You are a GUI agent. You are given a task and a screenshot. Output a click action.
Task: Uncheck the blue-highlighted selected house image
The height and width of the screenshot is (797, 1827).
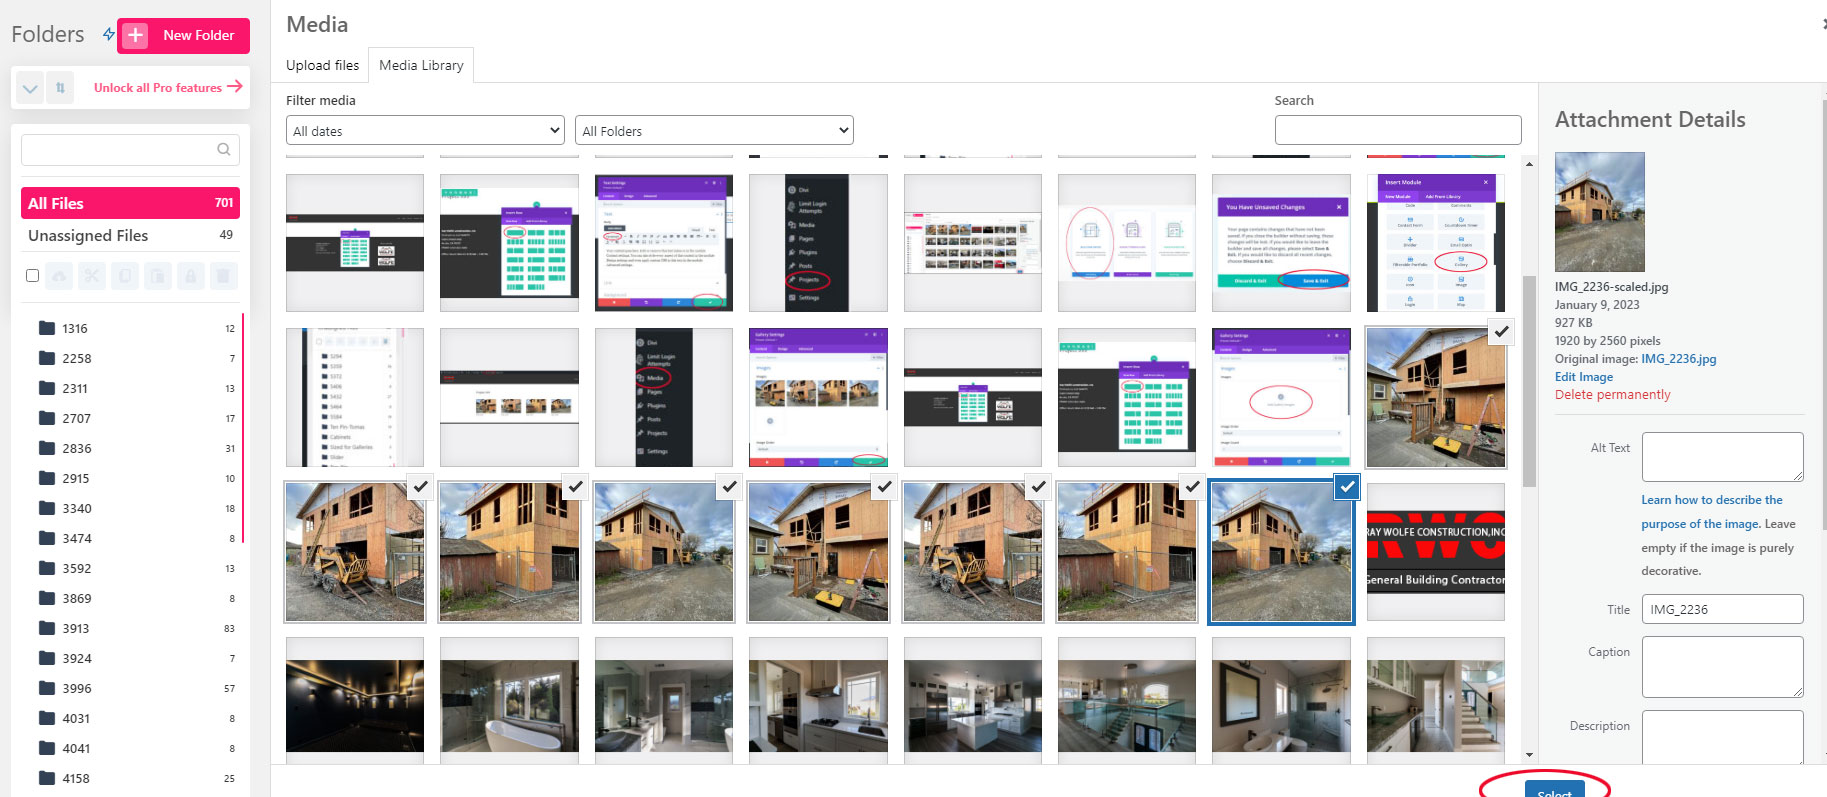[x=1347, y=487]
